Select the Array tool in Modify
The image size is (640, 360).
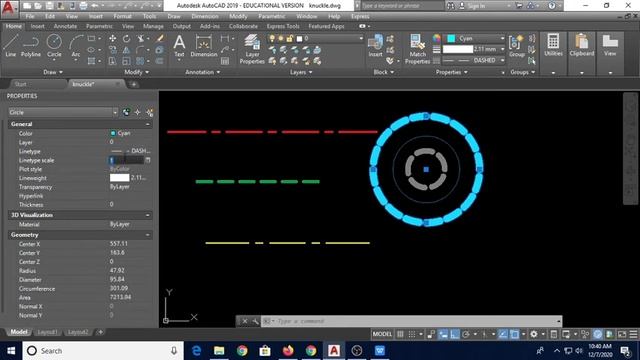pyautogui.click(x=141, y=61)
